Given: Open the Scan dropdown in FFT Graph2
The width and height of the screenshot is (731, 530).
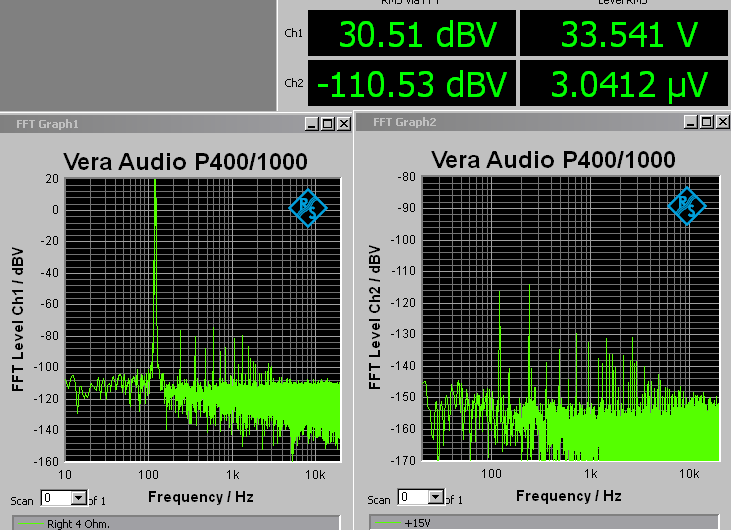Looking at the screenshot, I should click(x=436, y=497).
